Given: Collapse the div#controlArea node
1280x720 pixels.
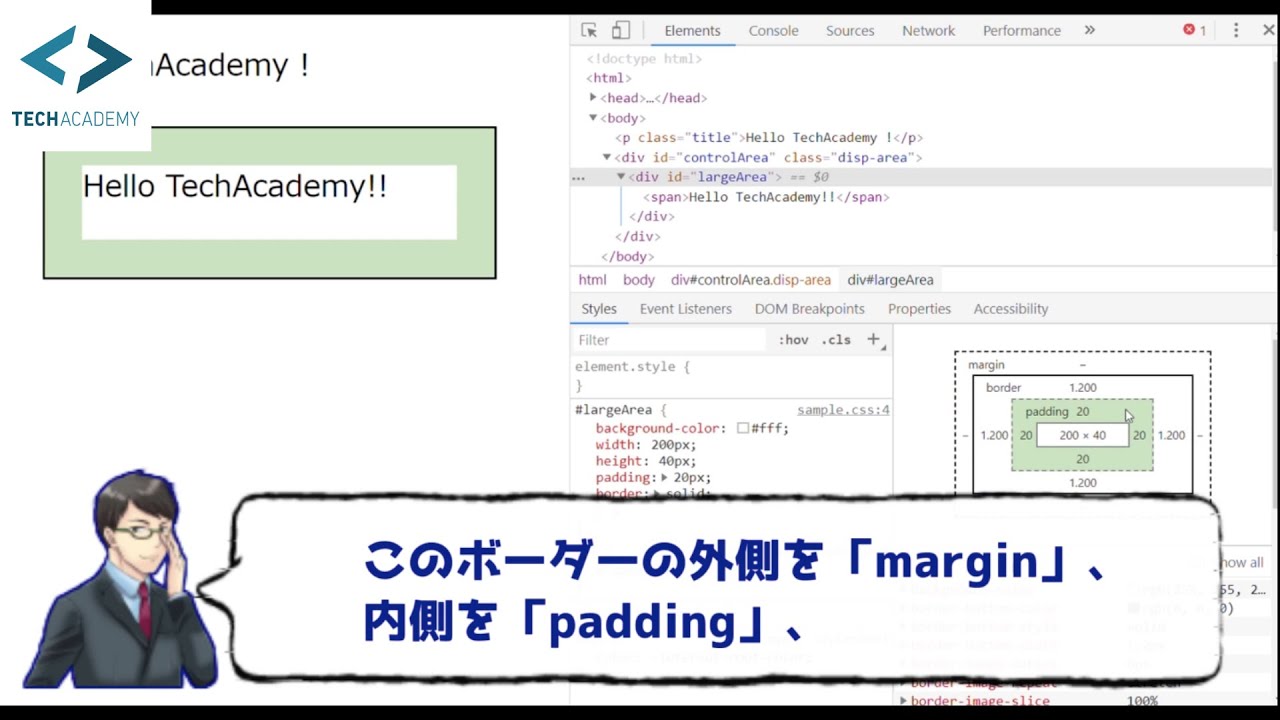Looking at the screenshot, I should pyautogui.click(x=607, y=157).
